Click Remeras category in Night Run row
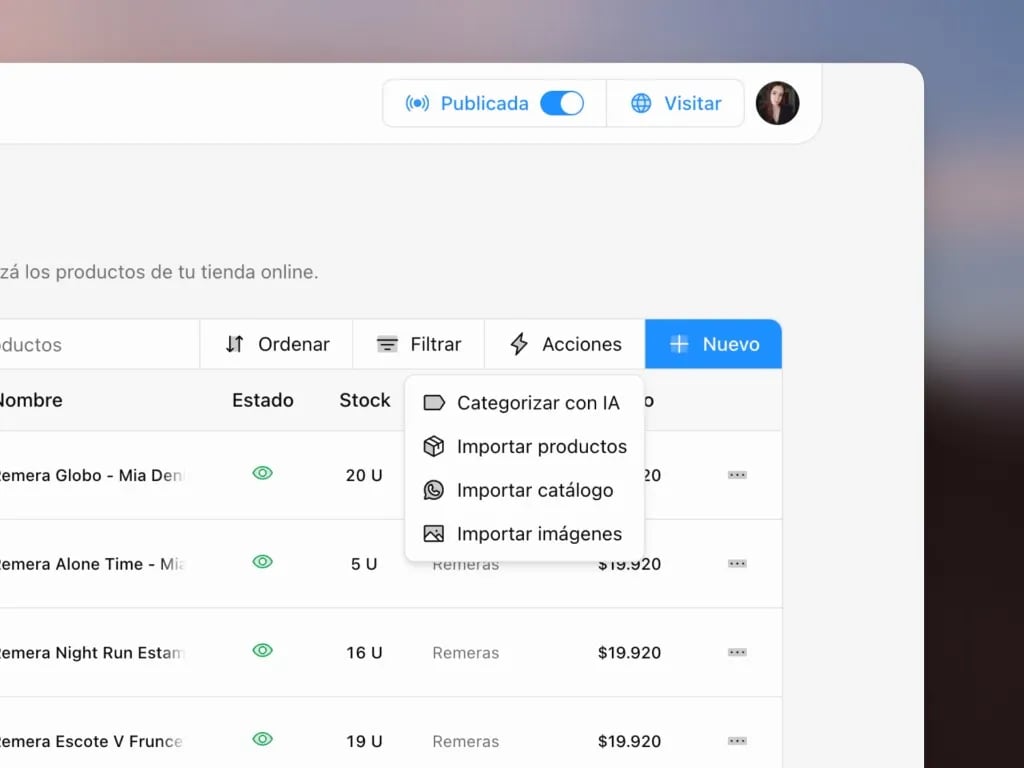1024x768 pixels. [x=466, y=653]
